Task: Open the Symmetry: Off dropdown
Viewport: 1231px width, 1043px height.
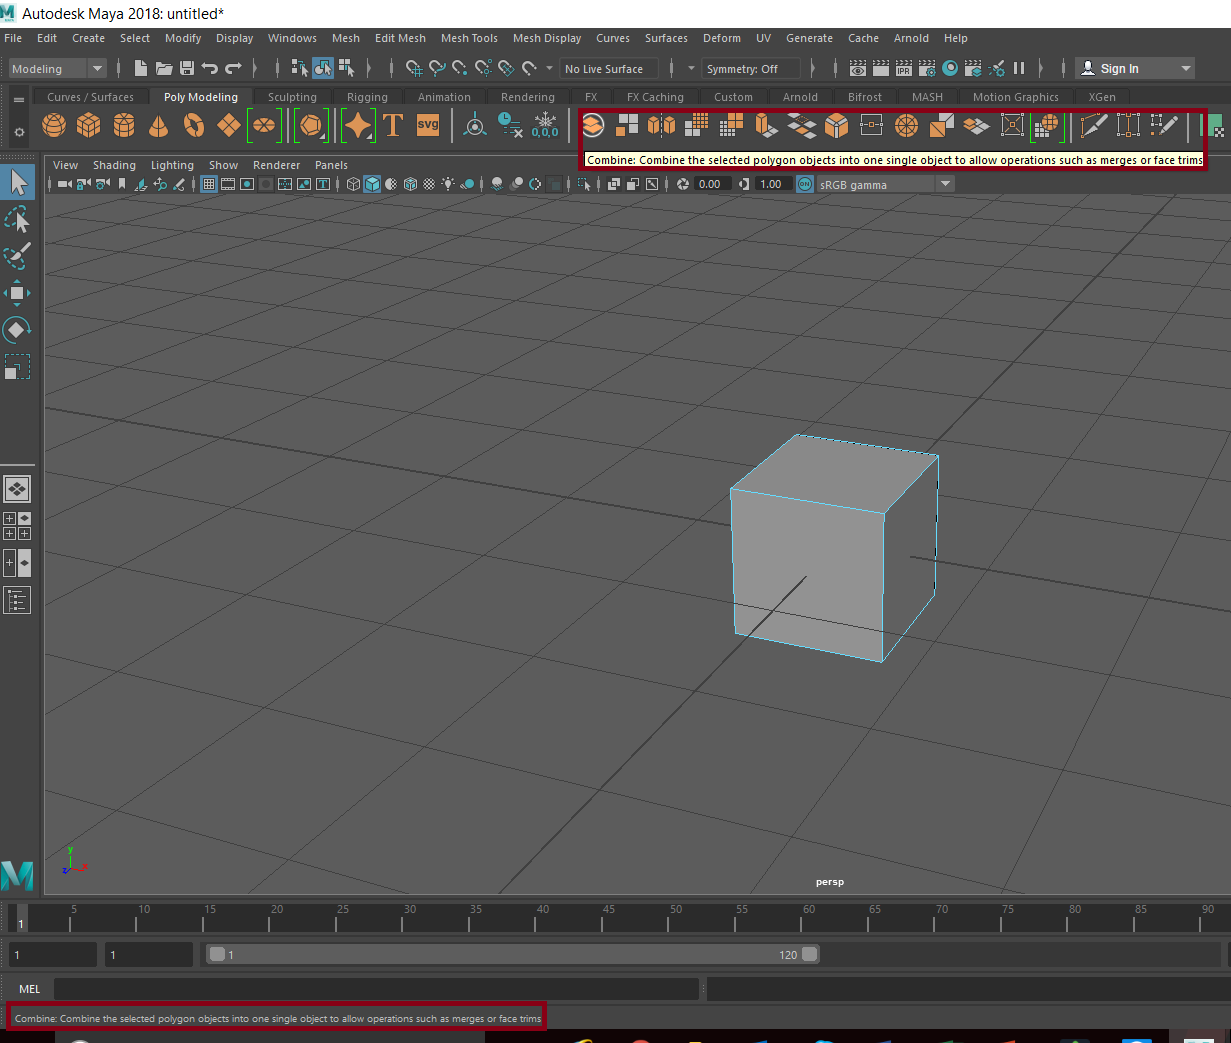Action: pos(751,68)
